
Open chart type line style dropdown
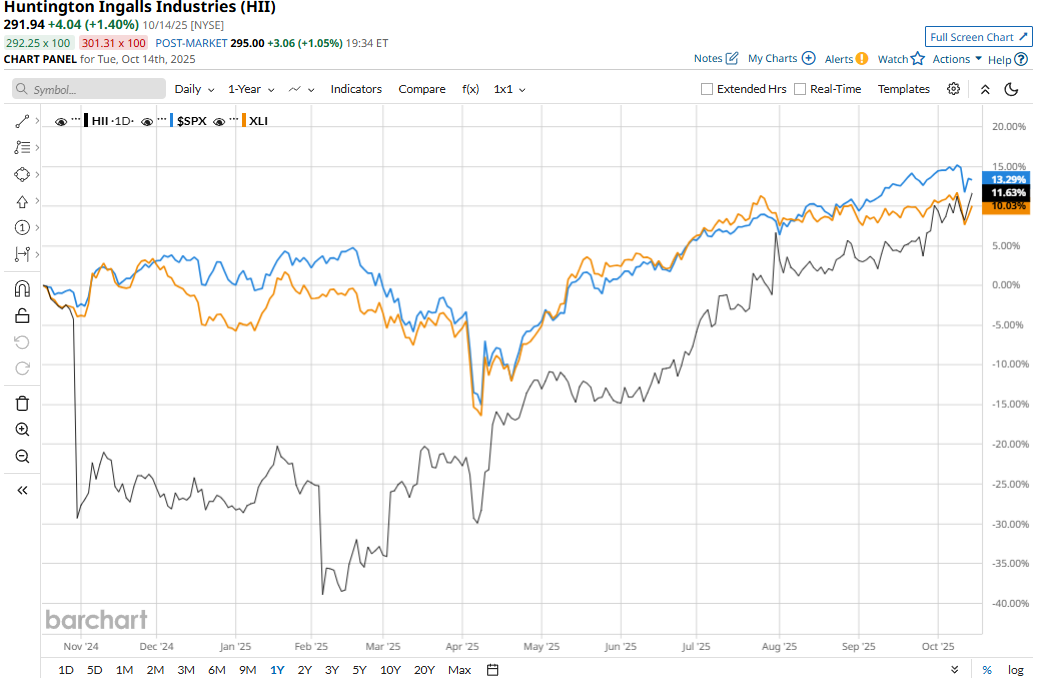pyautogui.click(x=301, y=89)
